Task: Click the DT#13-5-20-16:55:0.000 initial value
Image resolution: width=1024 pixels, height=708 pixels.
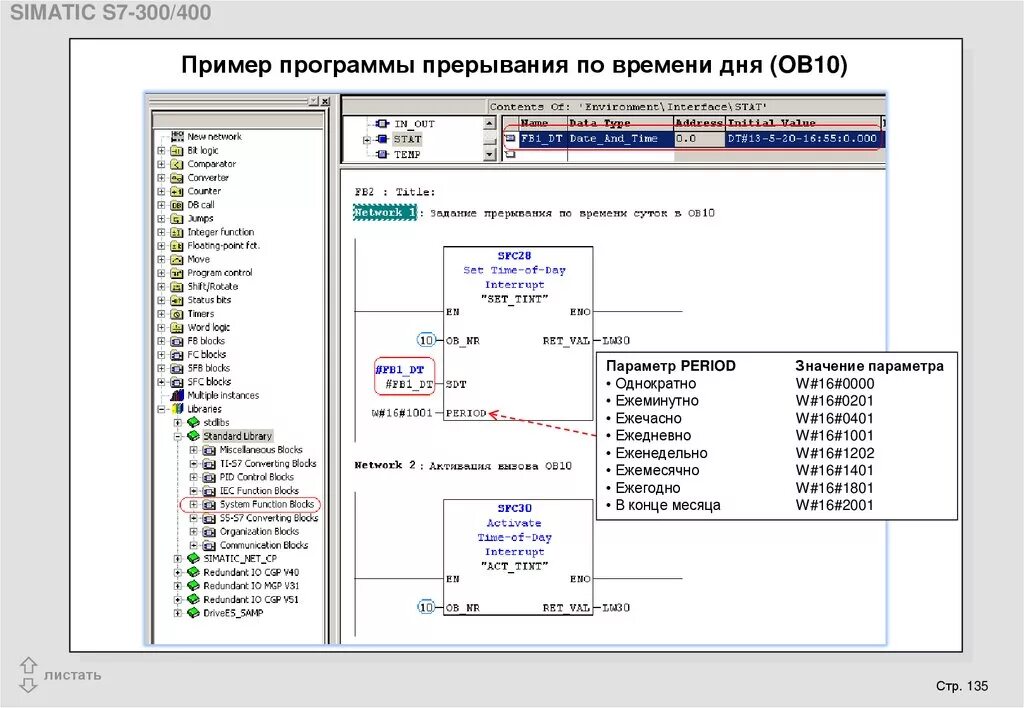Action: pyautogui.click(x=802, y=138)
